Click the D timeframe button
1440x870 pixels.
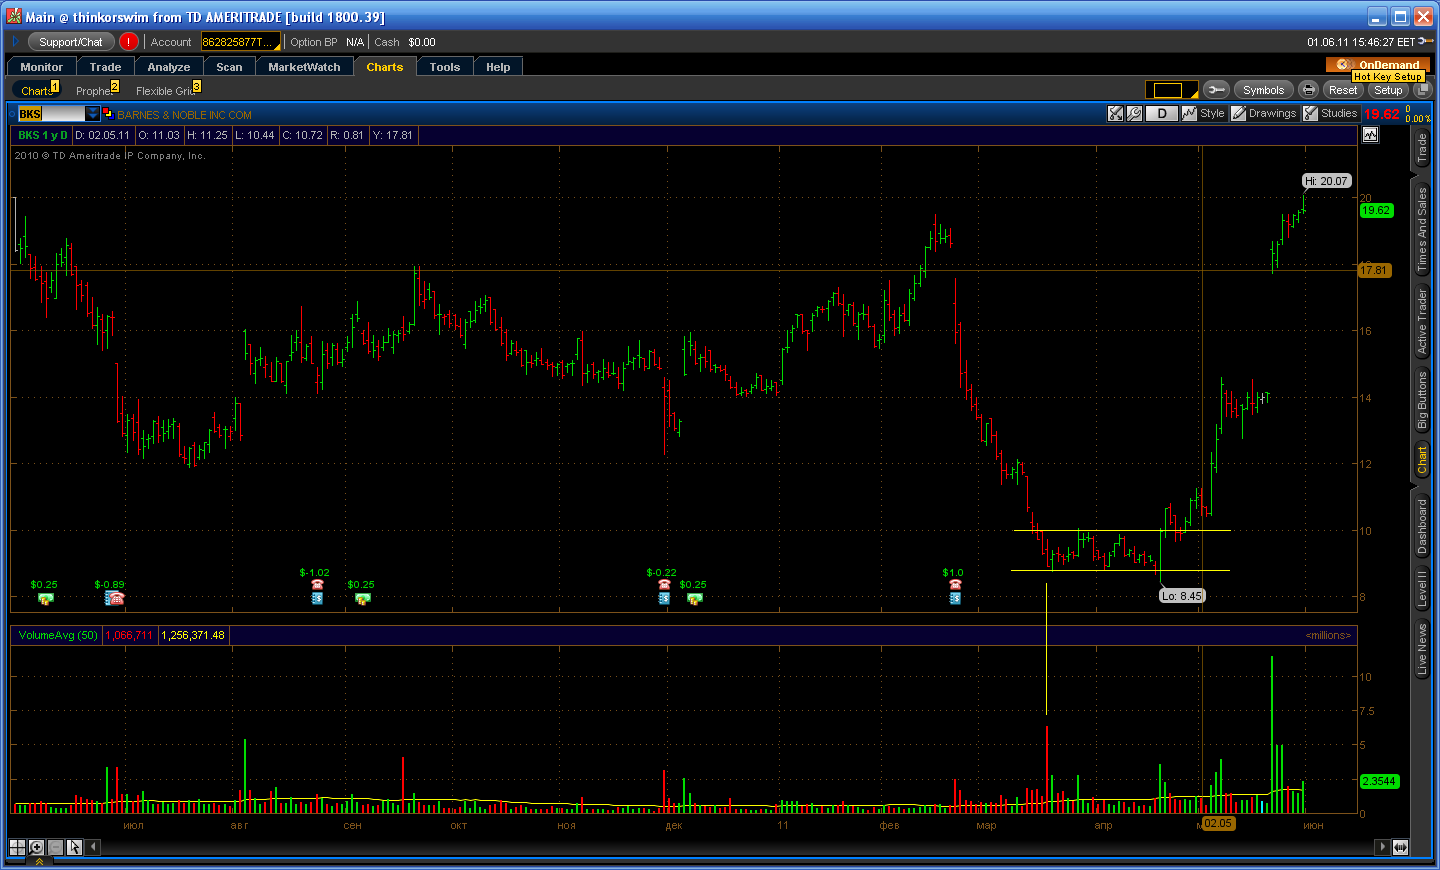click(x=1161, y=113)
